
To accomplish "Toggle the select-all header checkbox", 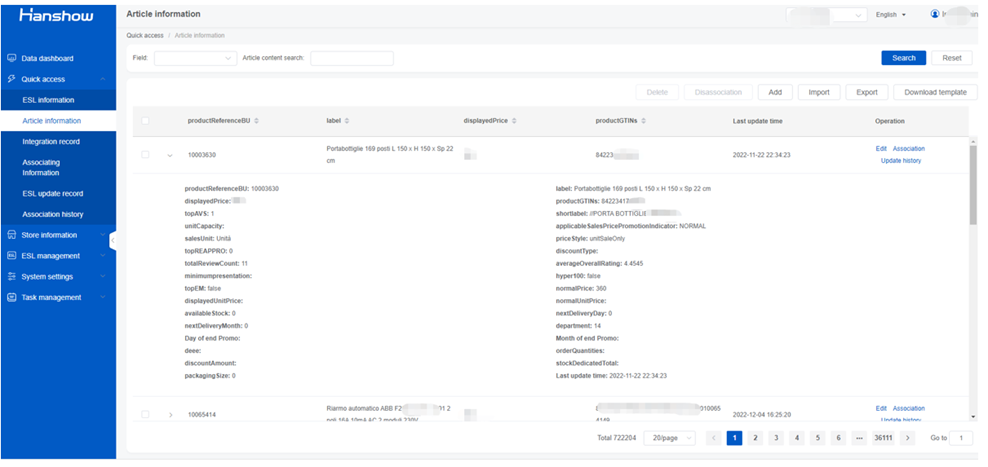I will point(146,121).
